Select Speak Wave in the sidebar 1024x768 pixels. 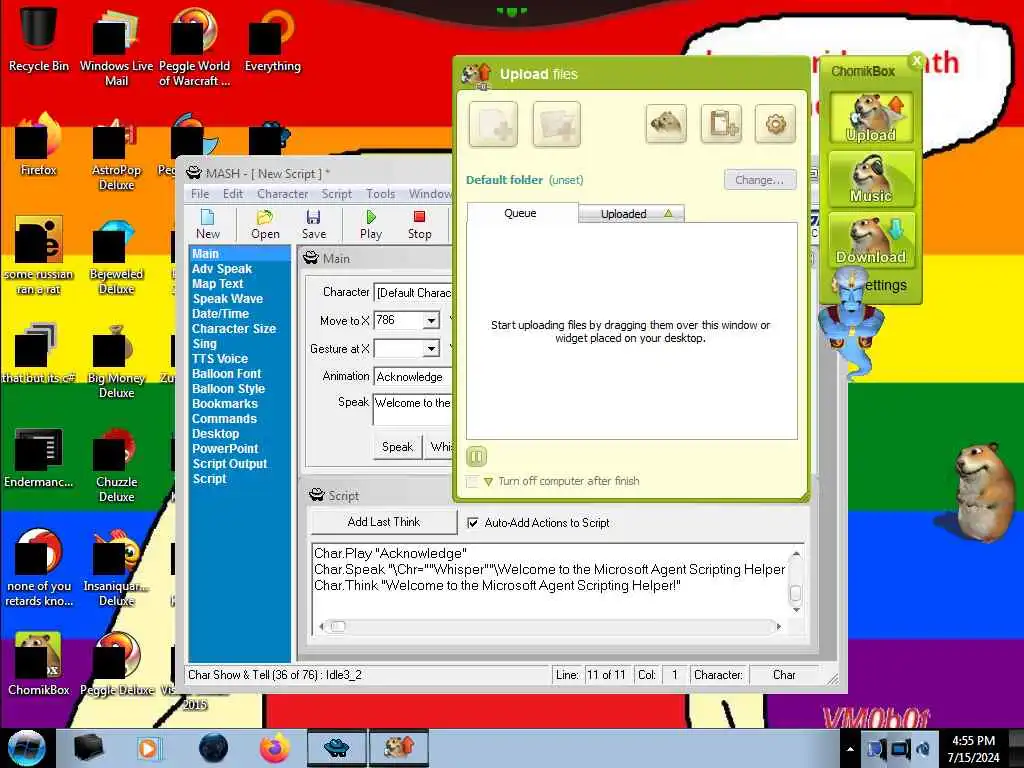(x=227, y=298)
